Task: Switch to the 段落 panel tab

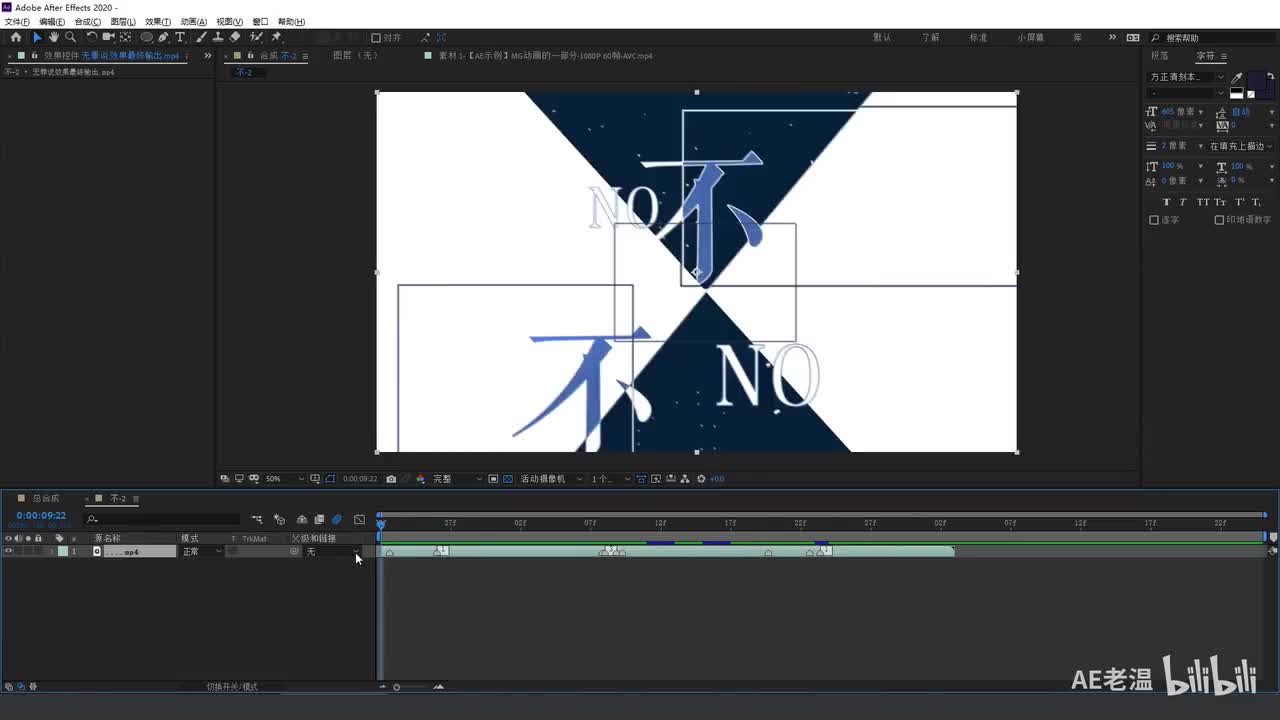Action: (x=1160, y=56)
